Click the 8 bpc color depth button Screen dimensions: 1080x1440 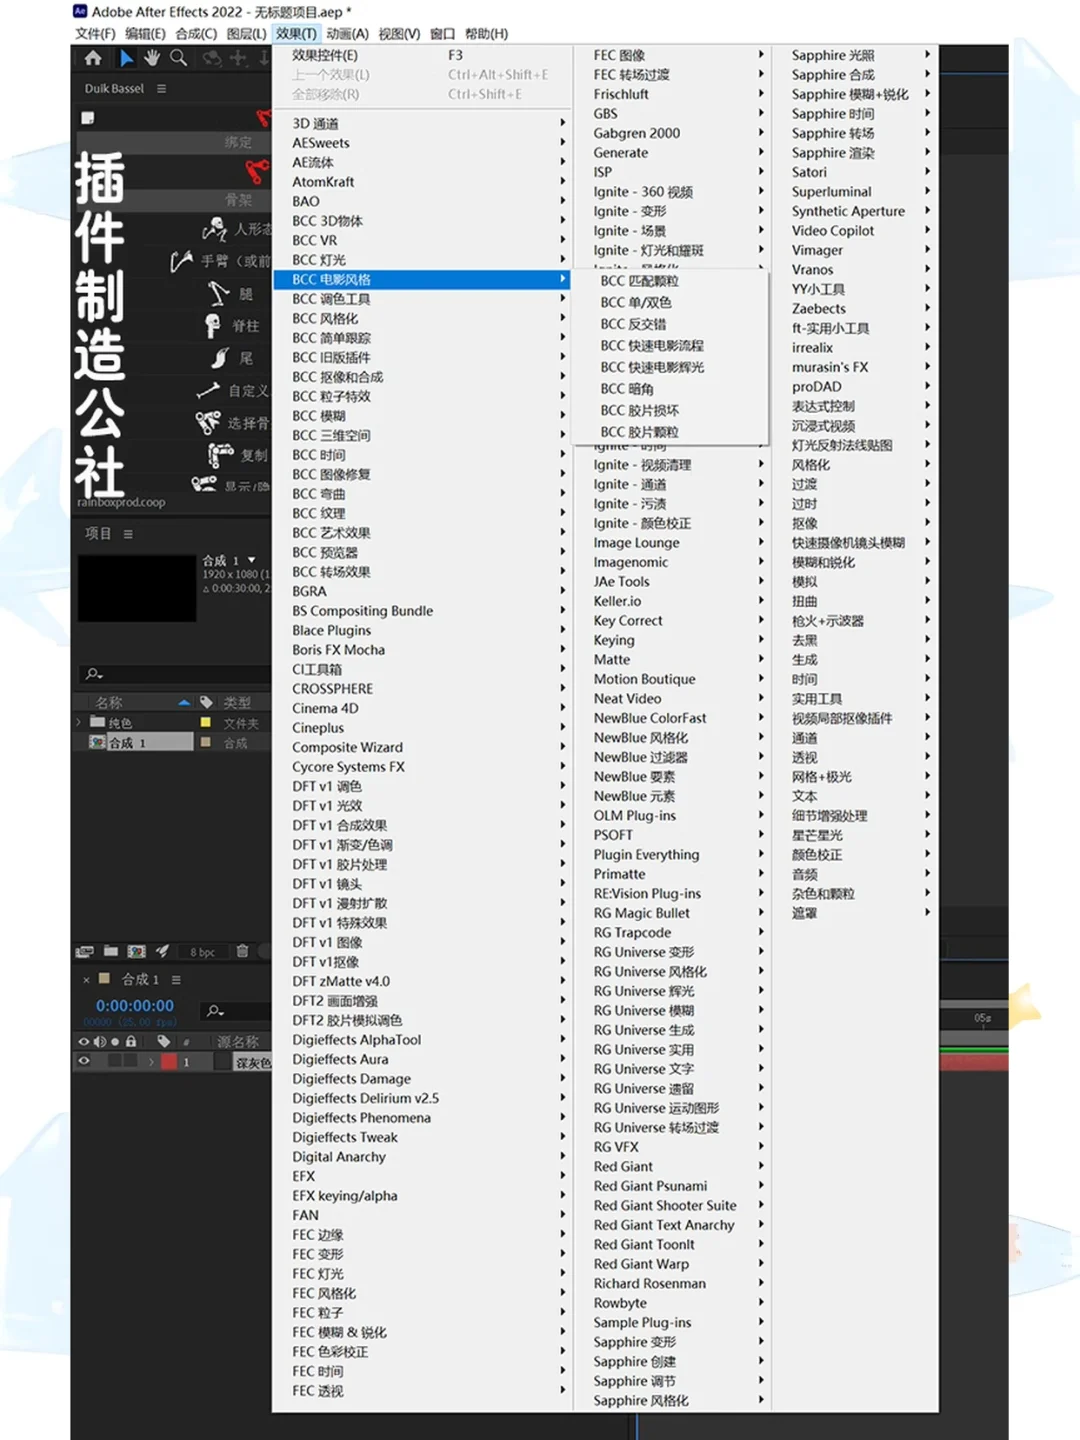coord(203,952)
